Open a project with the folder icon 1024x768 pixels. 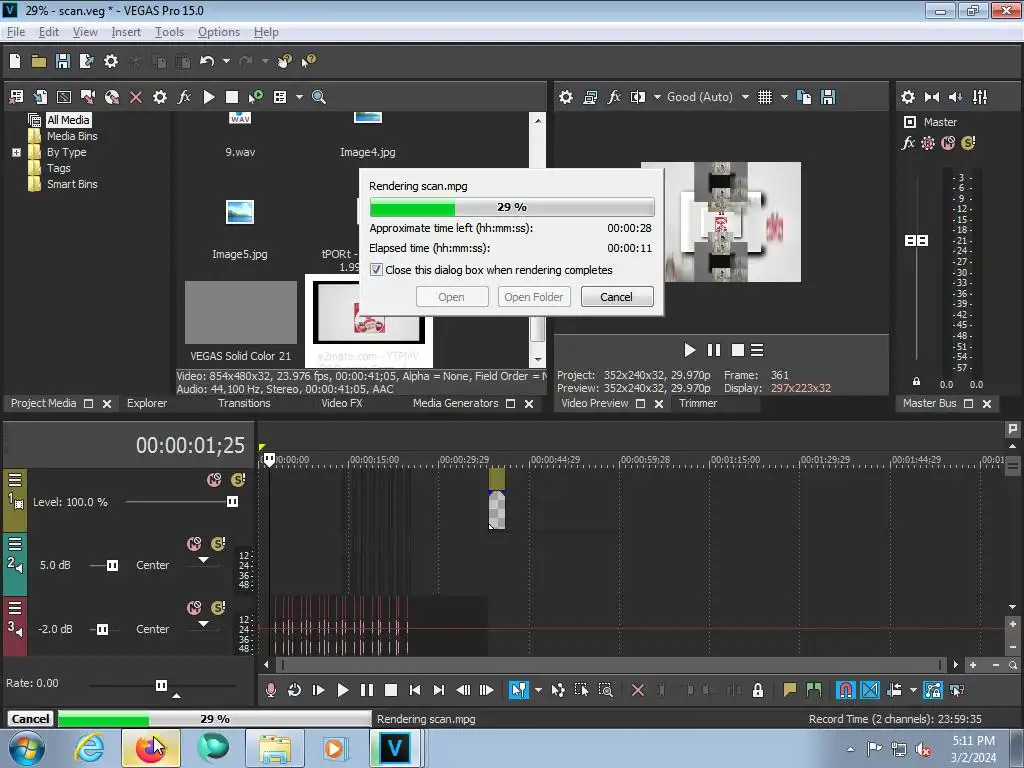coord(39,61)
